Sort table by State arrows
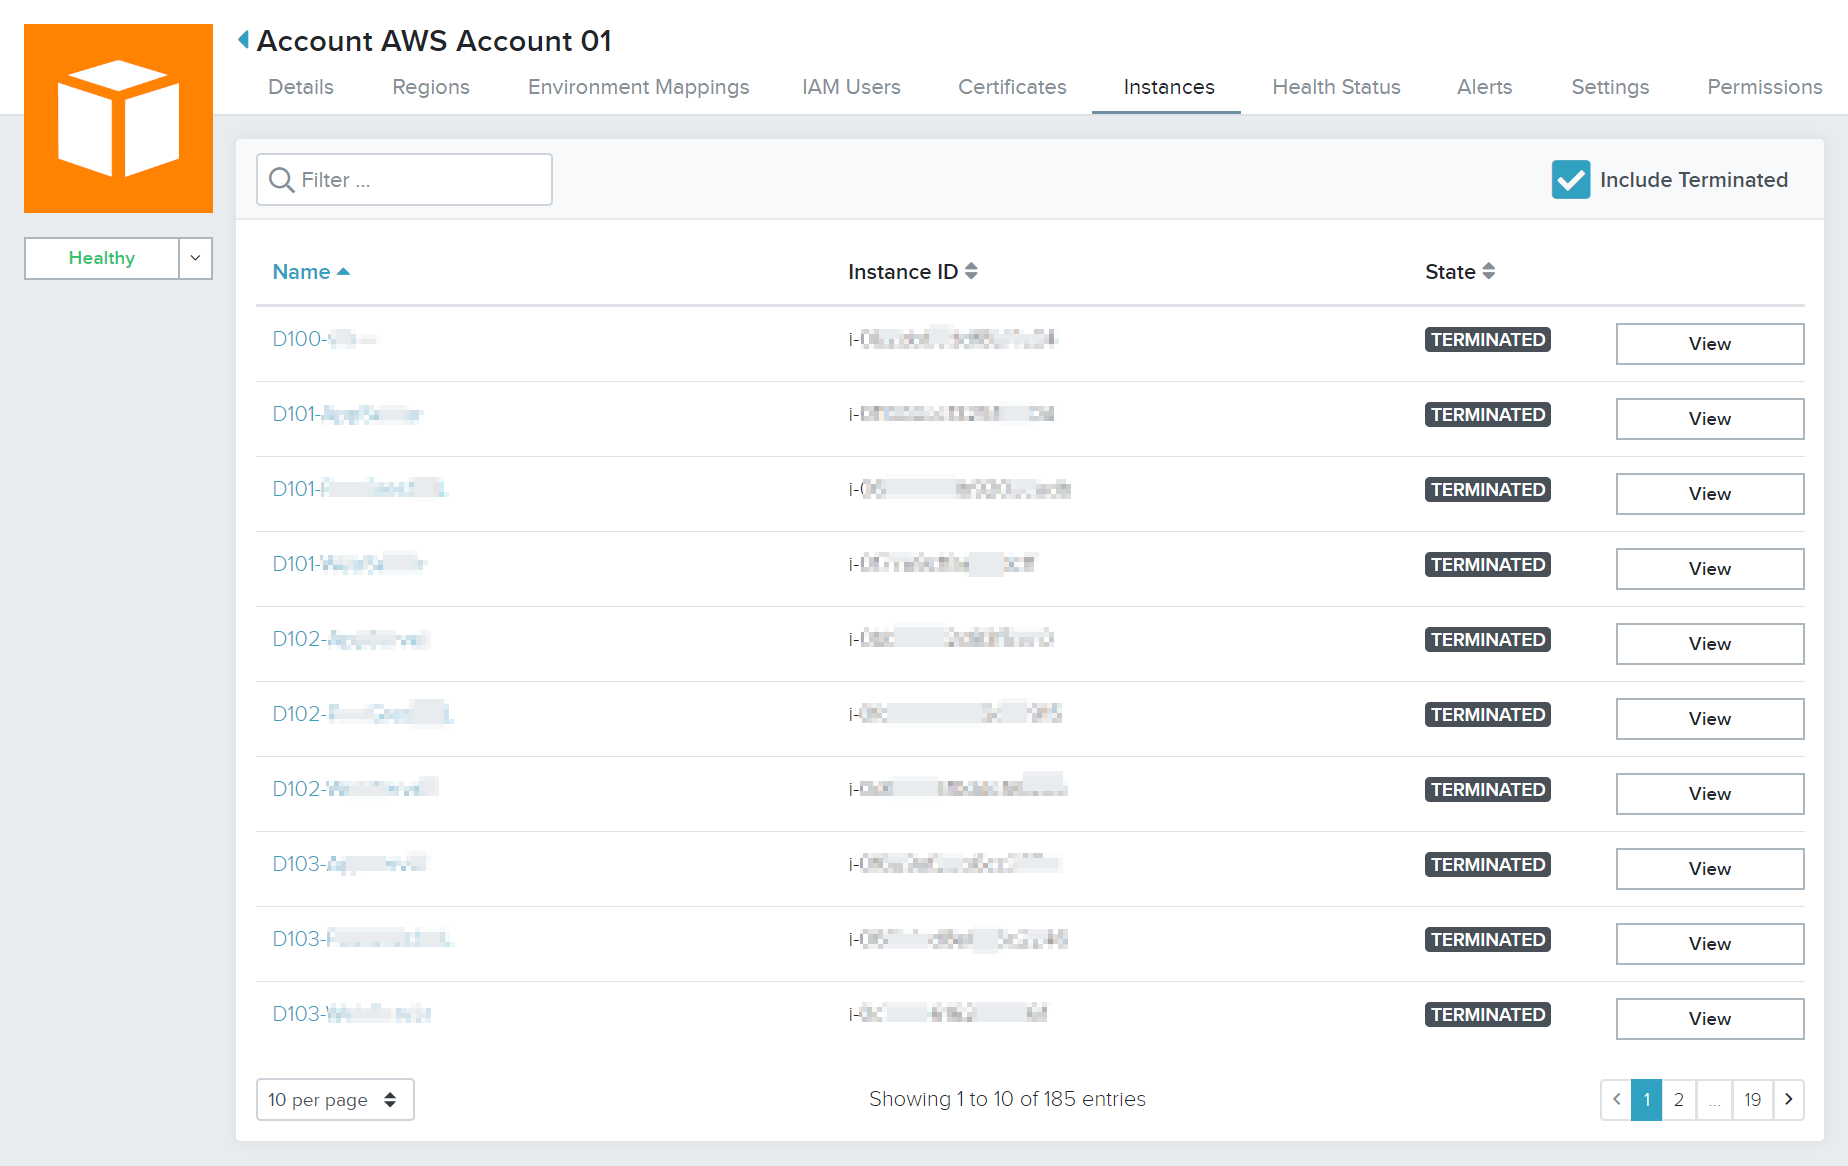Image resolution: width=1848 pixels, height=1166 pixels. click(1488, 271)
